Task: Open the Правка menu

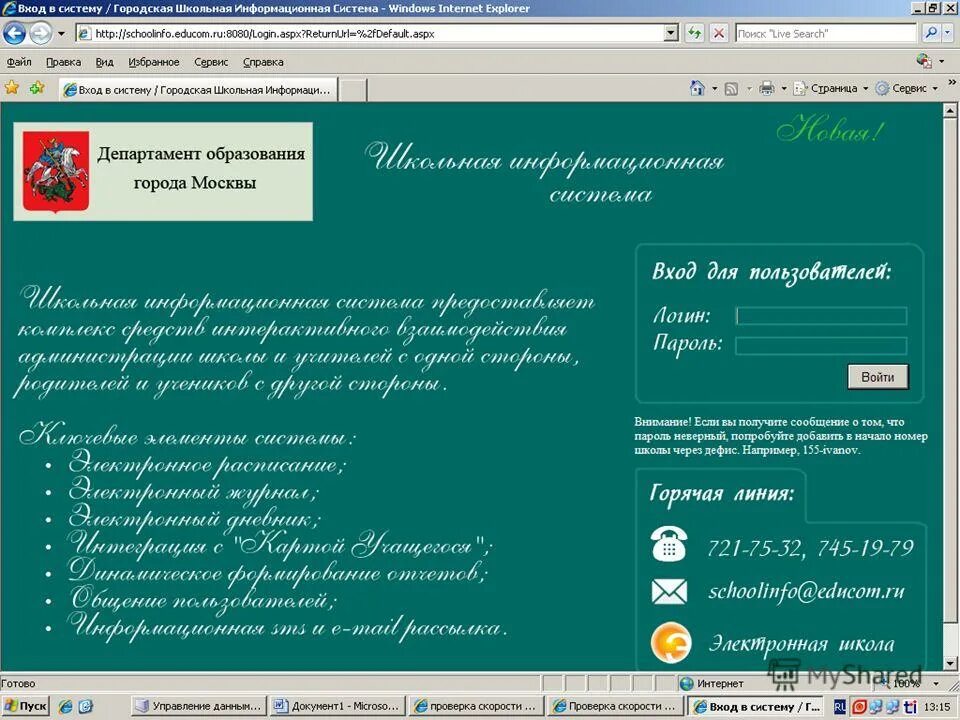Action: point(63,62)
